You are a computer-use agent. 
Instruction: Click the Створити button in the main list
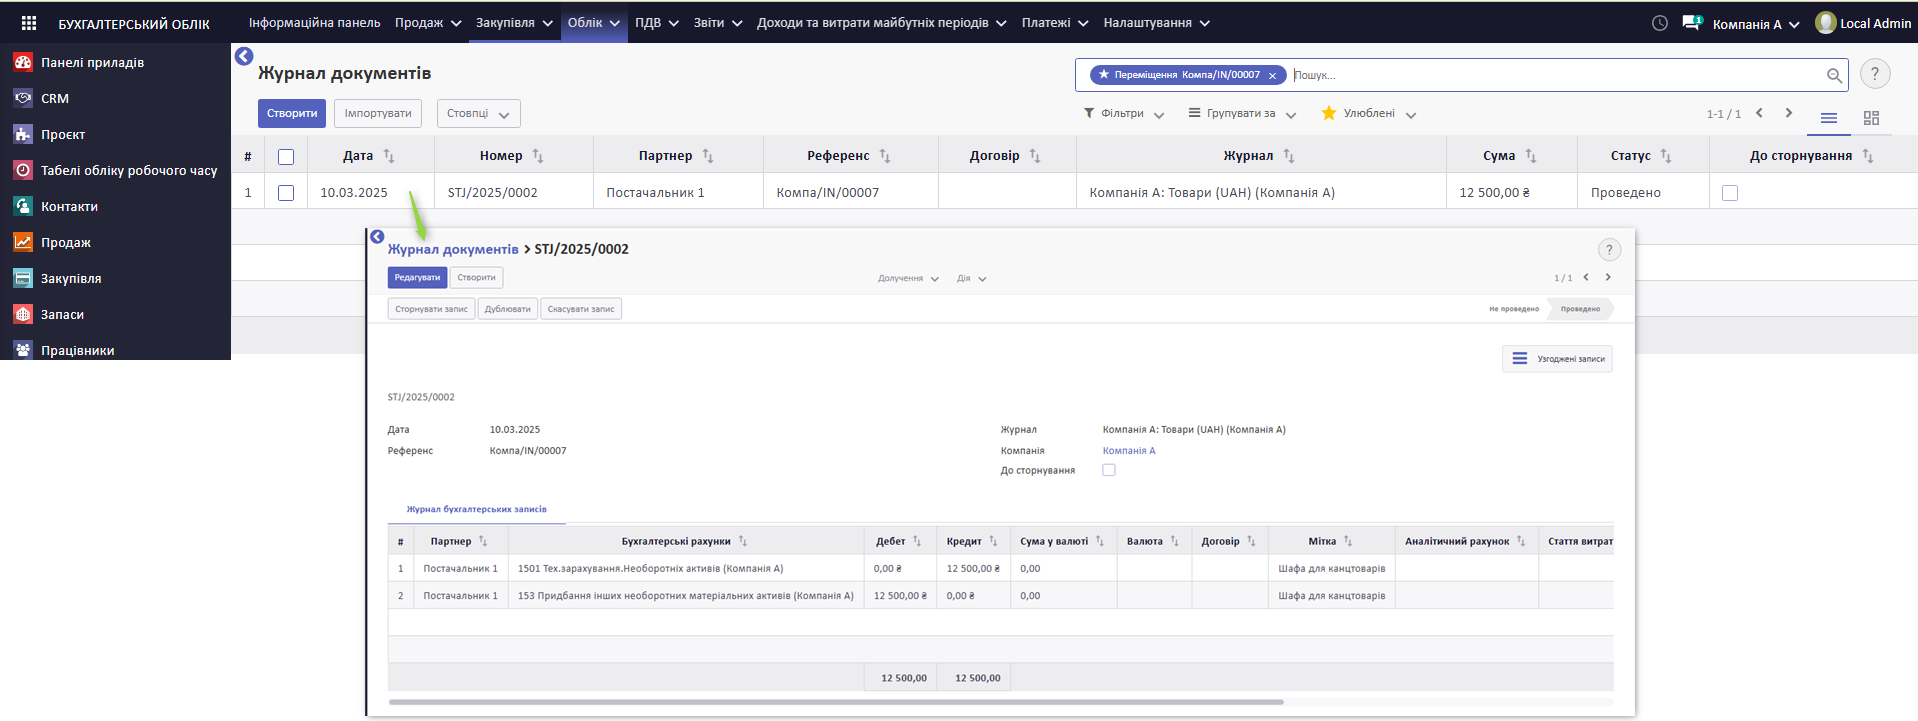(292, 113)
